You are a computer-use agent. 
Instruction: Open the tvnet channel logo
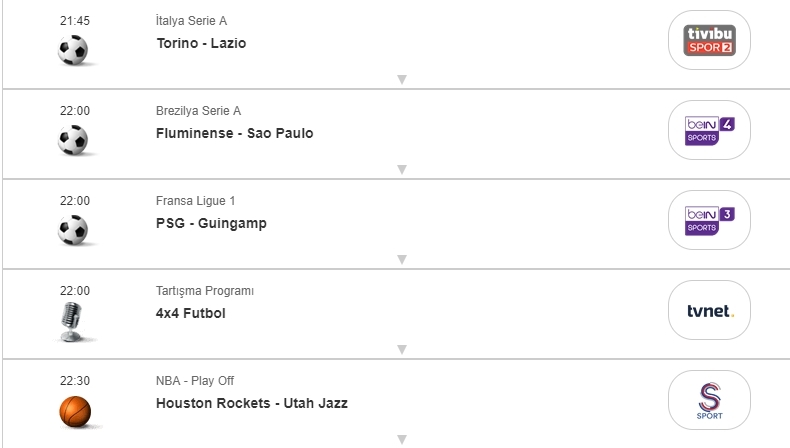tap(709, 310)
